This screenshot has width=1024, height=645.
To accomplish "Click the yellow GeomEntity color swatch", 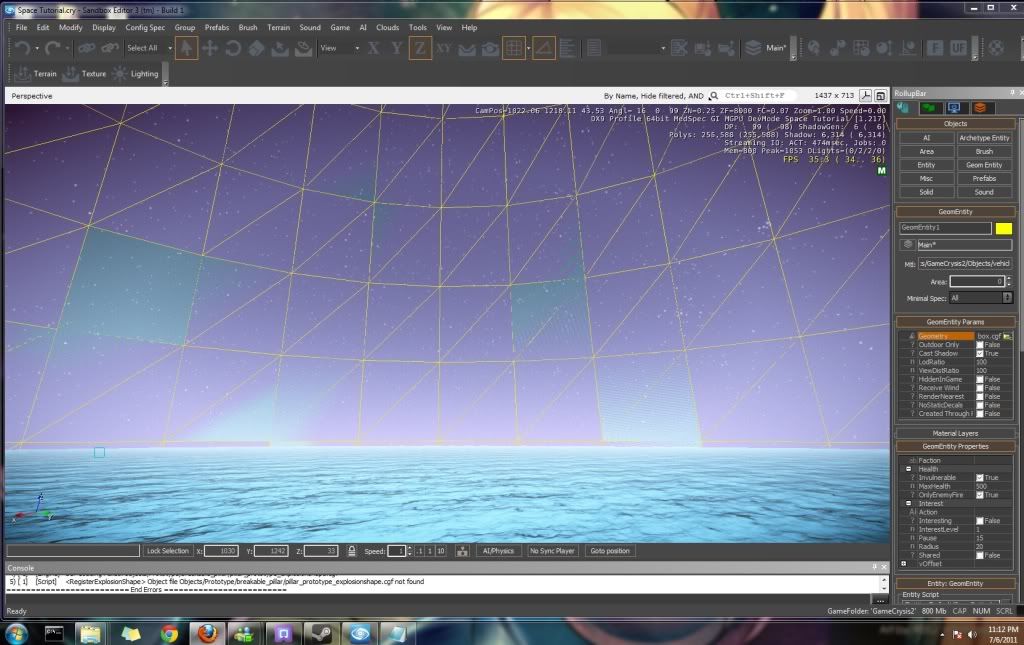I will tap(1004, 228).
